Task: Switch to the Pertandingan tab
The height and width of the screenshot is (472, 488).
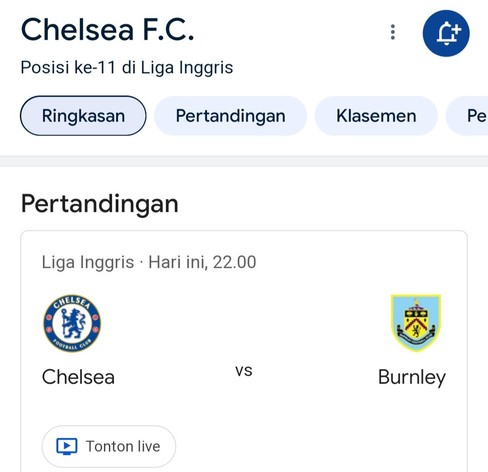Action: point(230,116)
